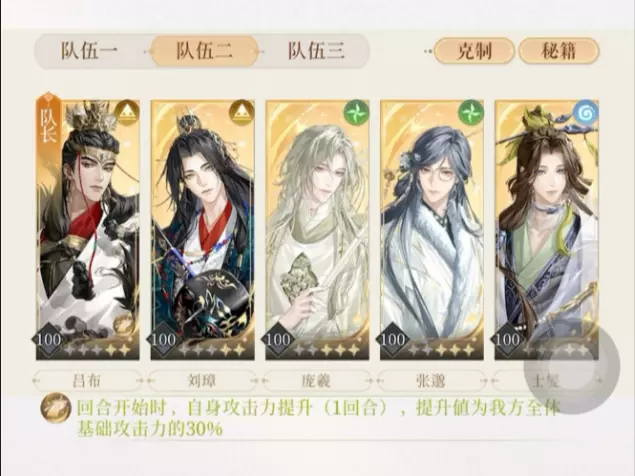635x476 pixels.
Task: Click the earth element icon on 吕布 card
Action: pos(127,112)
